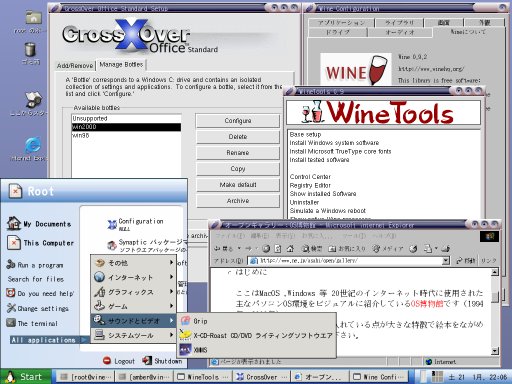Click the Stop icon in Internet Explorer toolbar
The width and height of the screenshot is (512, 384).
point(266,248)
